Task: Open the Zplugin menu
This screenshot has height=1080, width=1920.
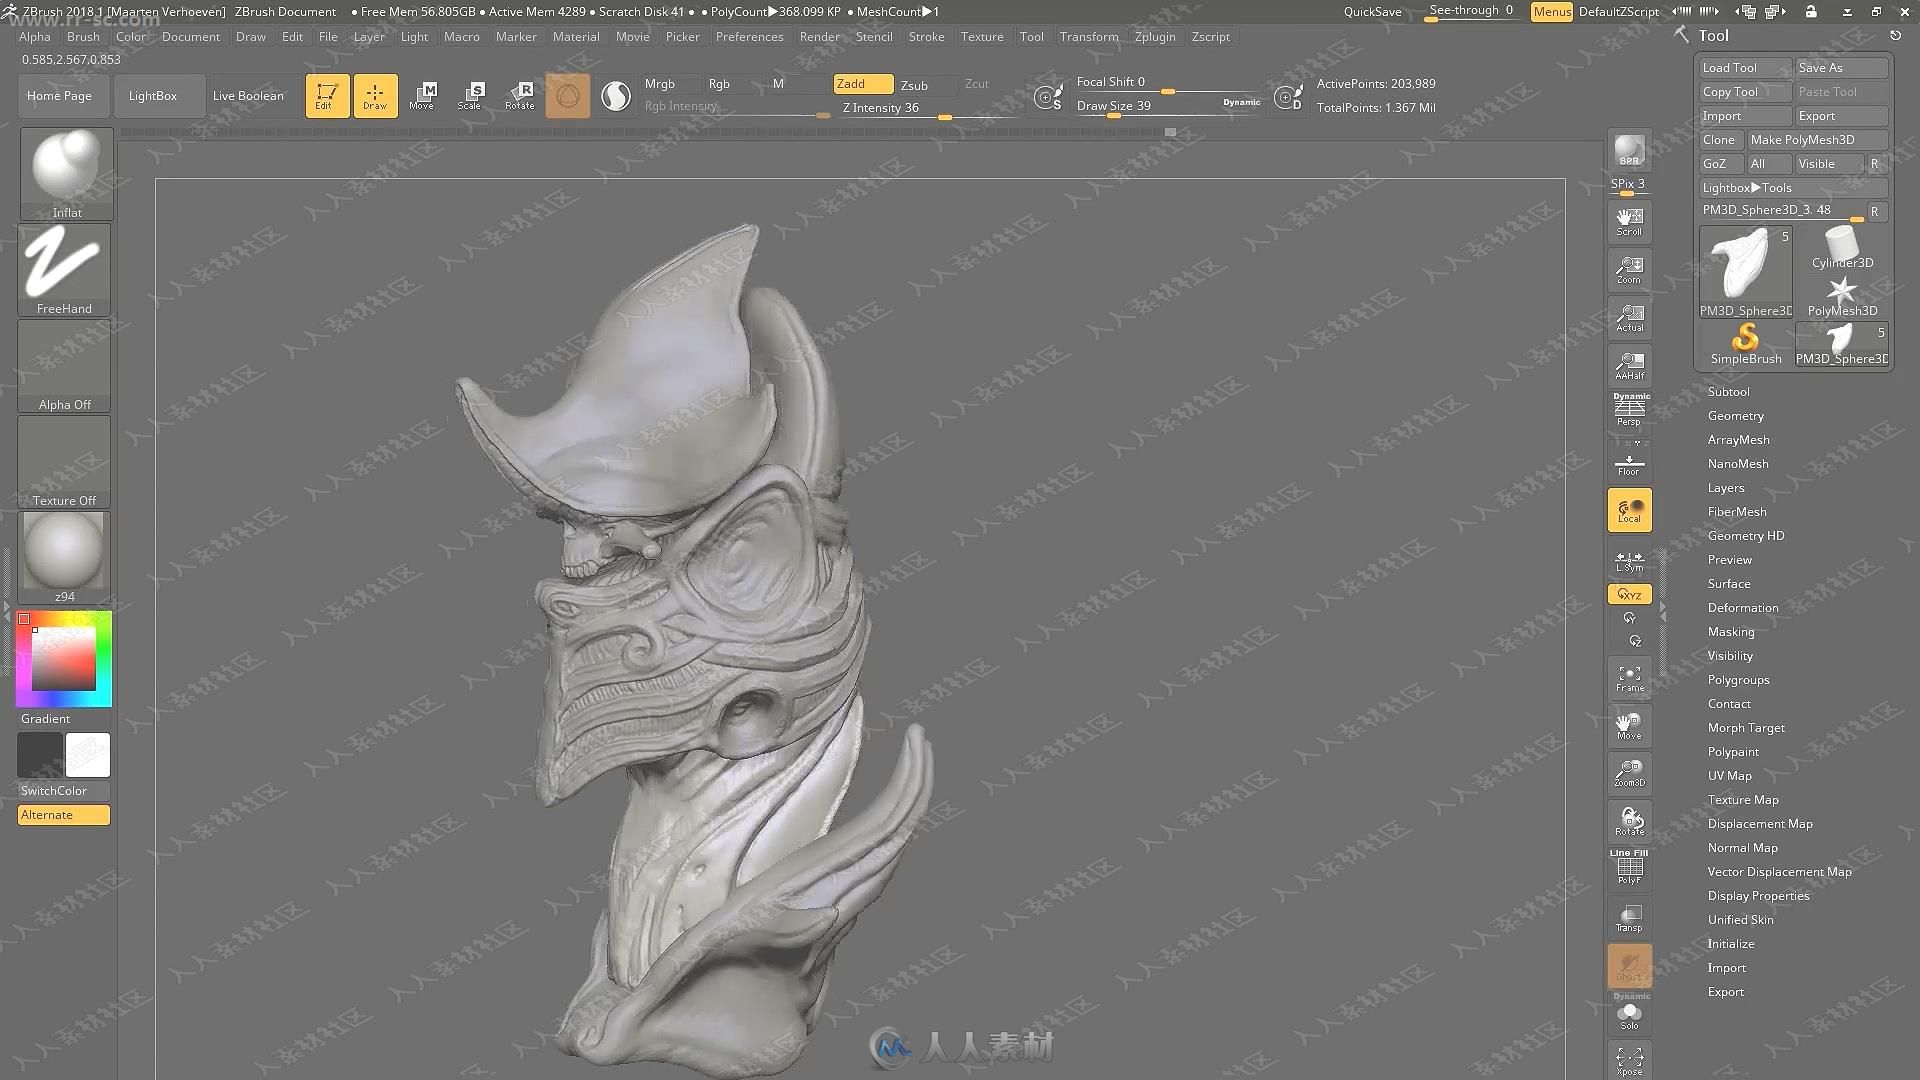Action: [x=1154, y=36]
